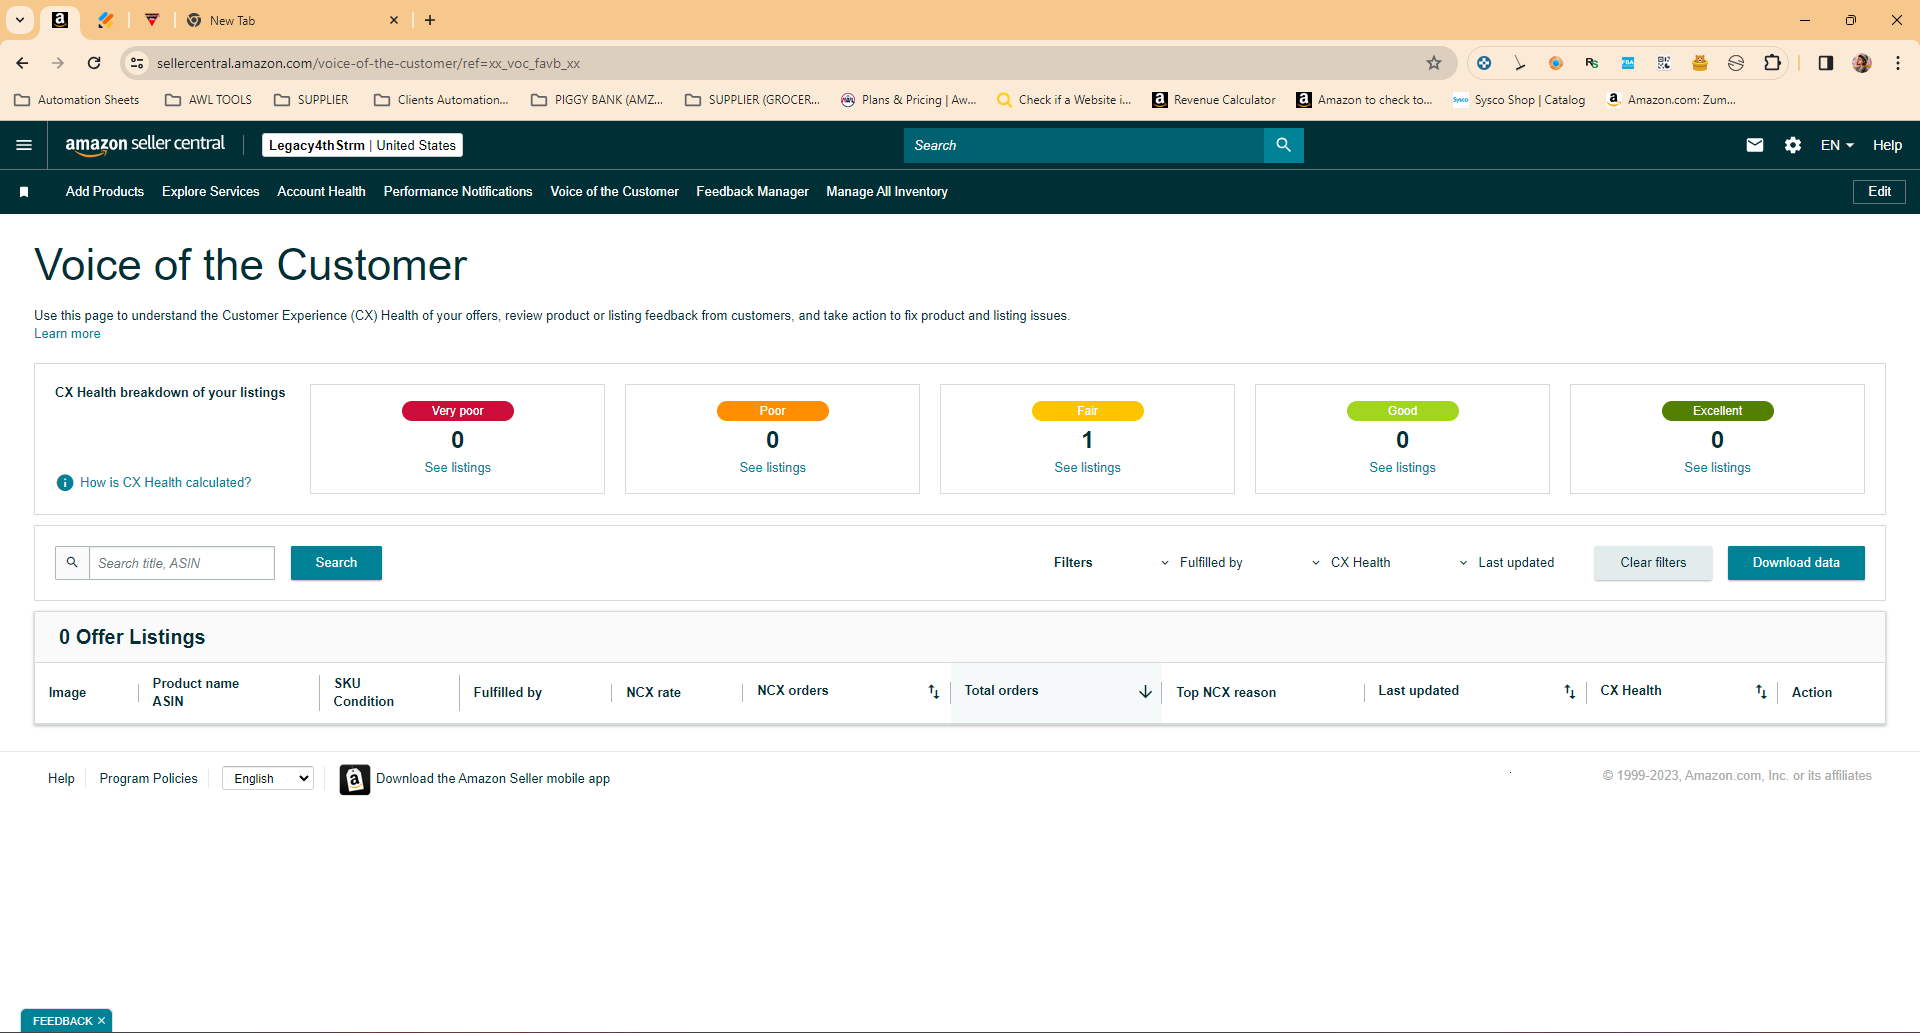Close the FEEDBACK widget with X
Viewport: 1920px width, 1033px height.
coord(101,1021)
